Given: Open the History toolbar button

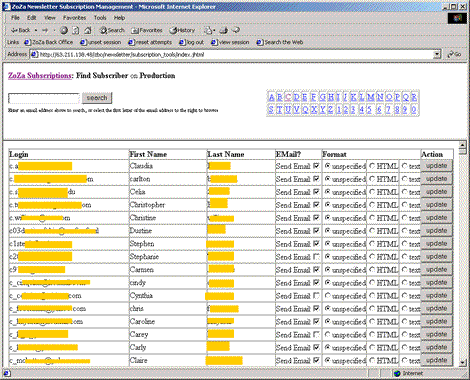Looking at the screenshot, I should pos(182,30).
